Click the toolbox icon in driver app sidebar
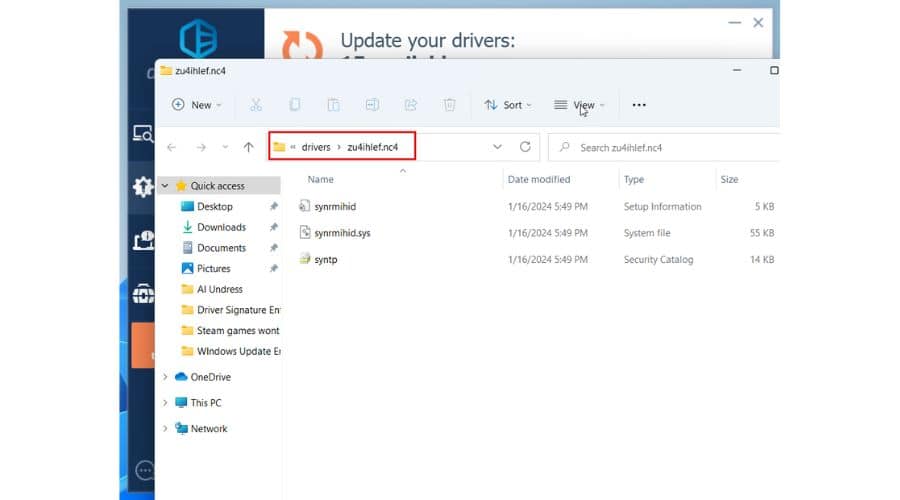The height and width of the screenshot is (500, 900). (x=143, y=293)
